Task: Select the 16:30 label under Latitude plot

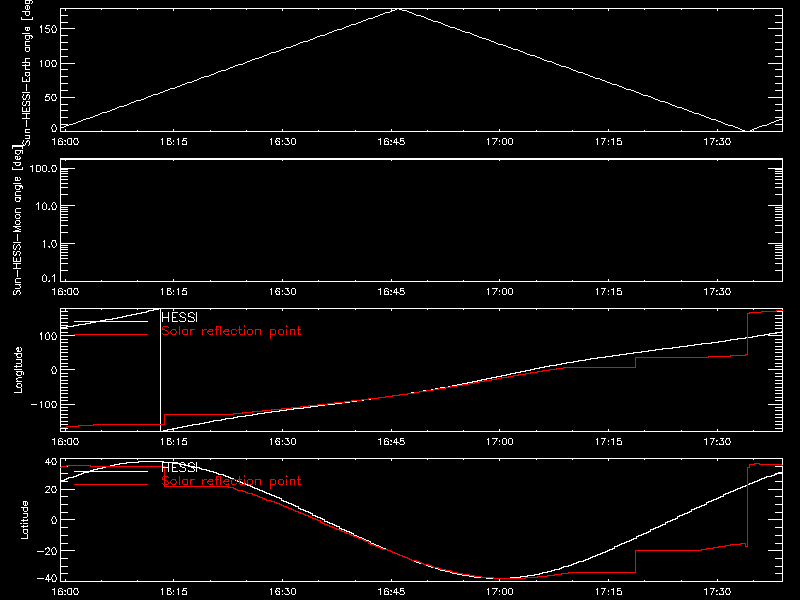Action: click(x=283, y=592)
